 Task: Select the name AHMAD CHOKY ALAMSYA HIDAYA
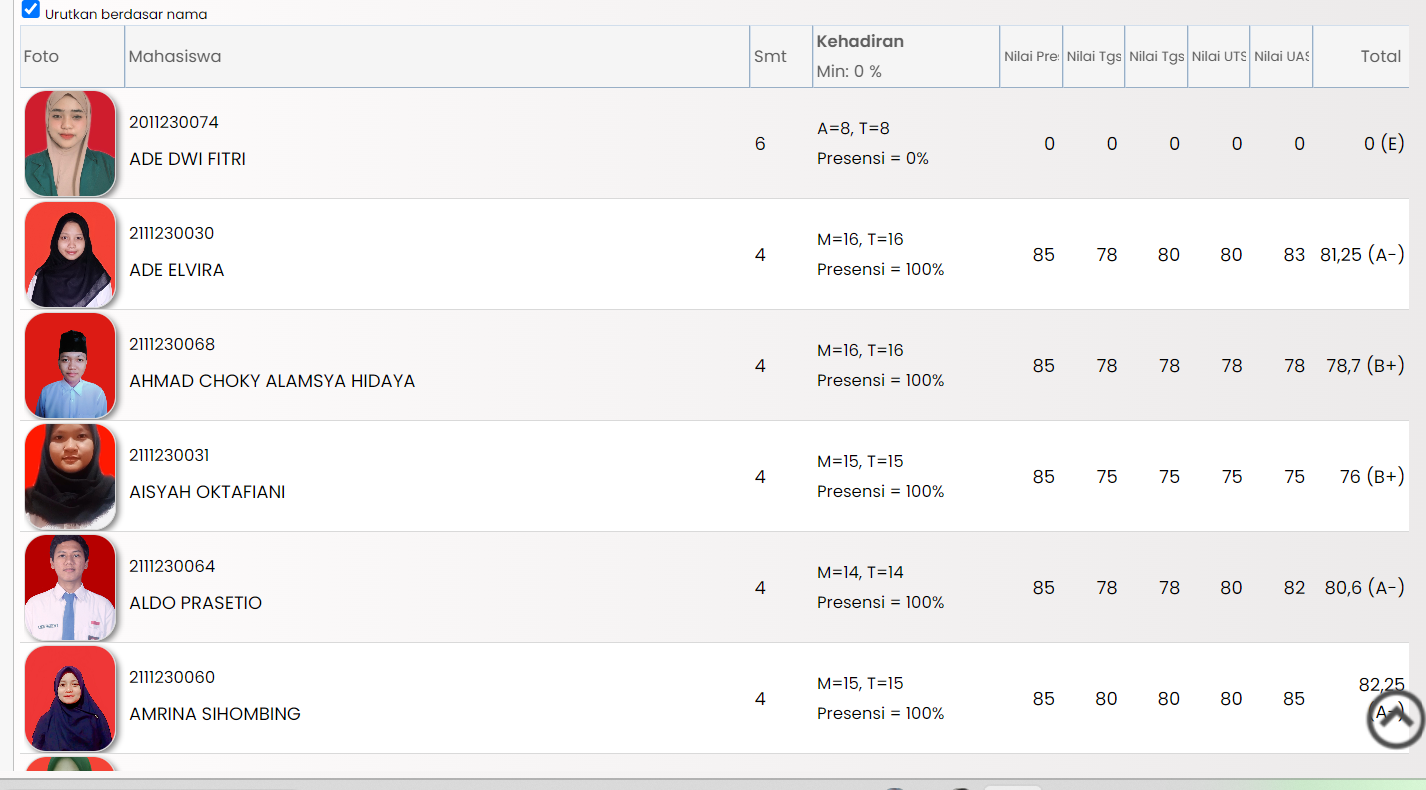[272, 381]
